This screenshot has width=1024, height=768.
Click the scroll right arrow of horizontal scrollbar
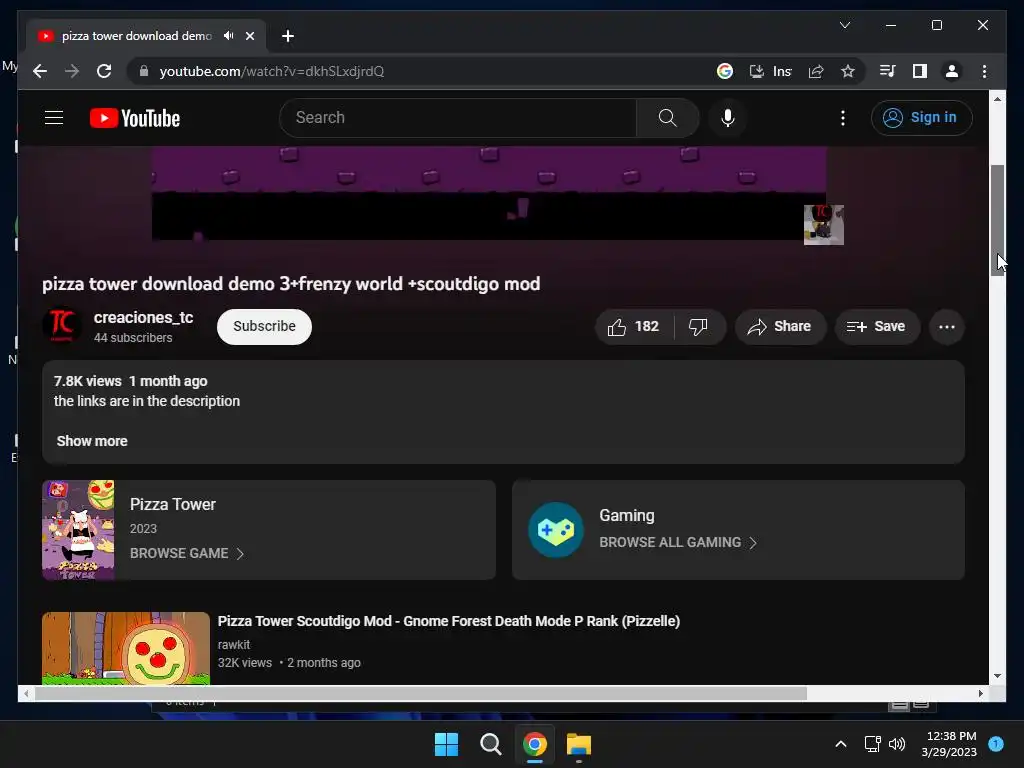(980, 694)
